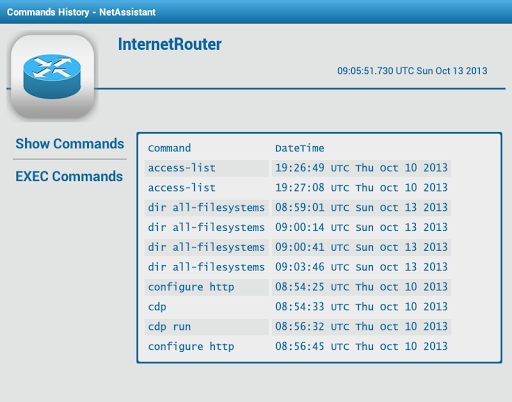Open the Show Commands menu

coord(70,144)
